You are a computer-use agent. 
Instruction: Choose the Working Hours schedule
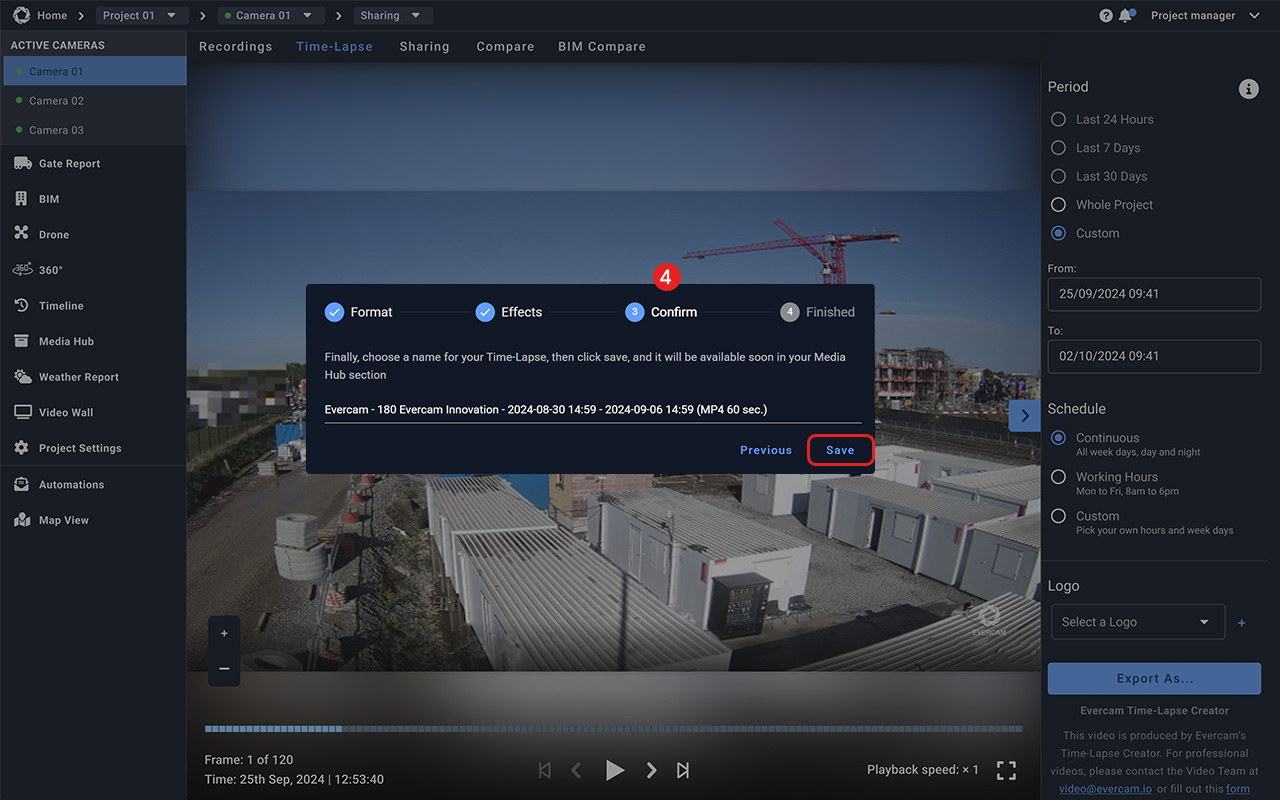click(1058, 477)
